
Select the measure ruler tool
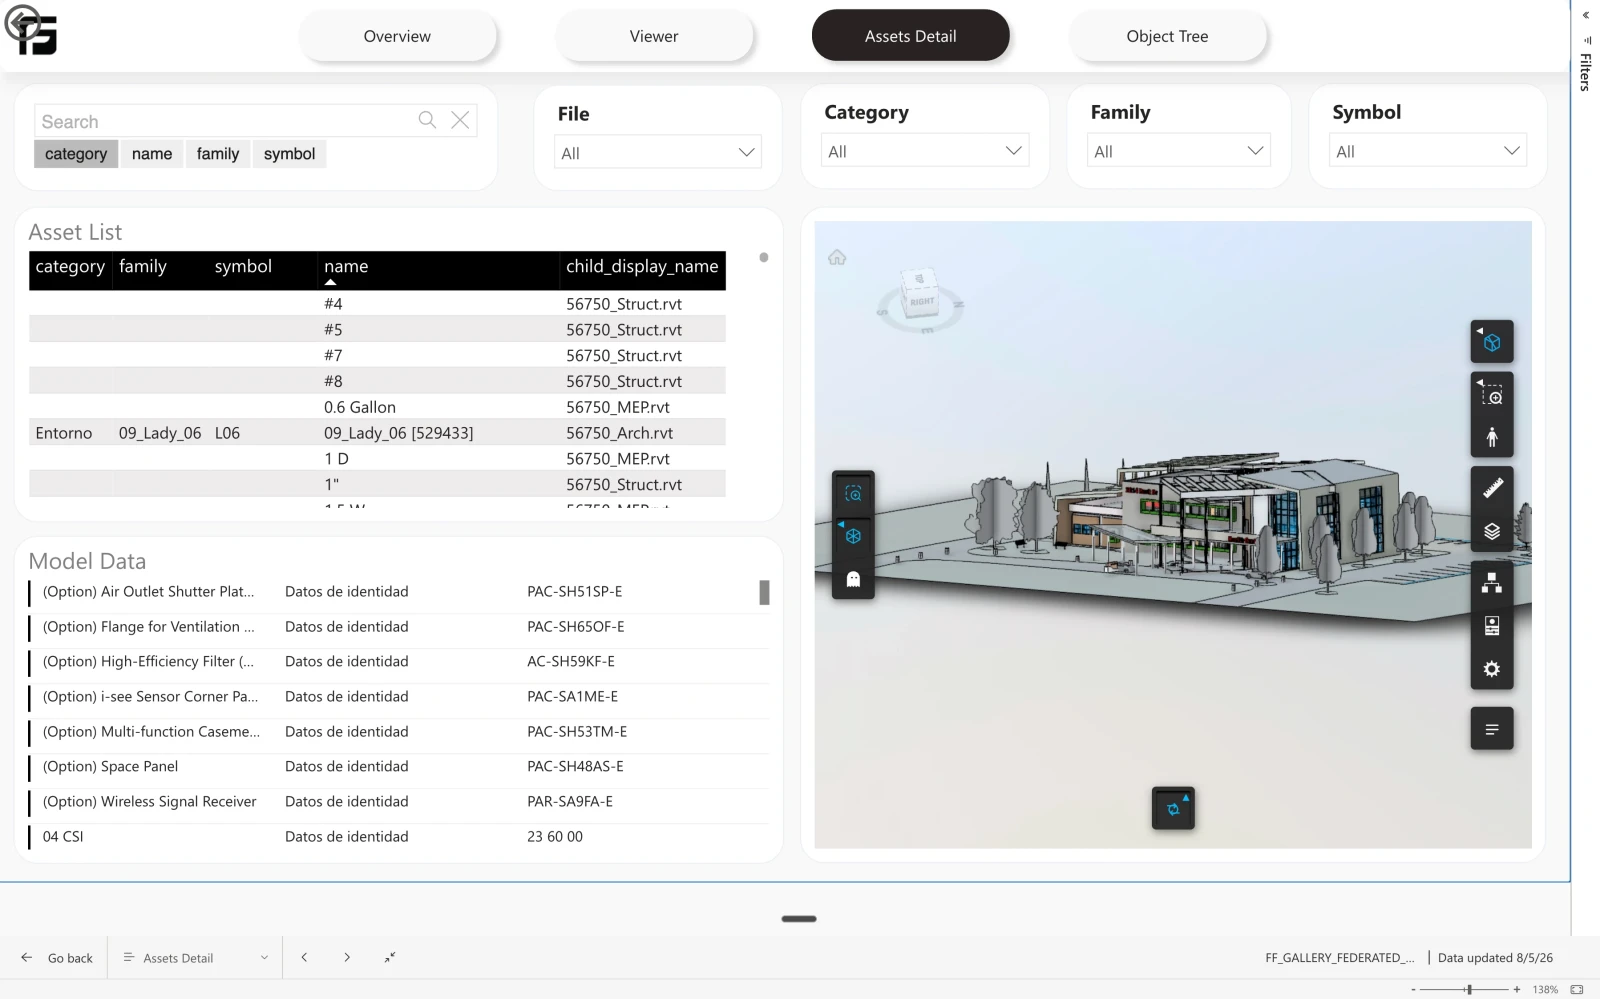[1491, 488]
